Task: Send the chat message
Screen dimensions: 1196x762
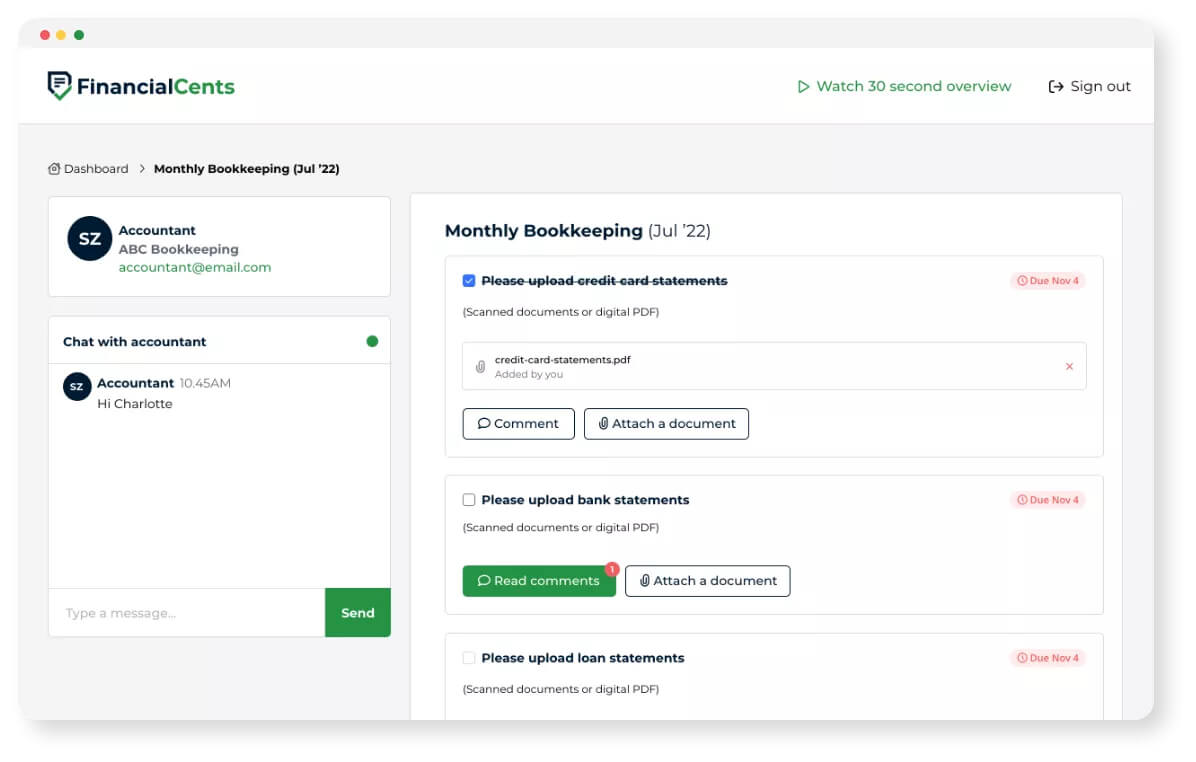Action: click(x=358, y=612)
